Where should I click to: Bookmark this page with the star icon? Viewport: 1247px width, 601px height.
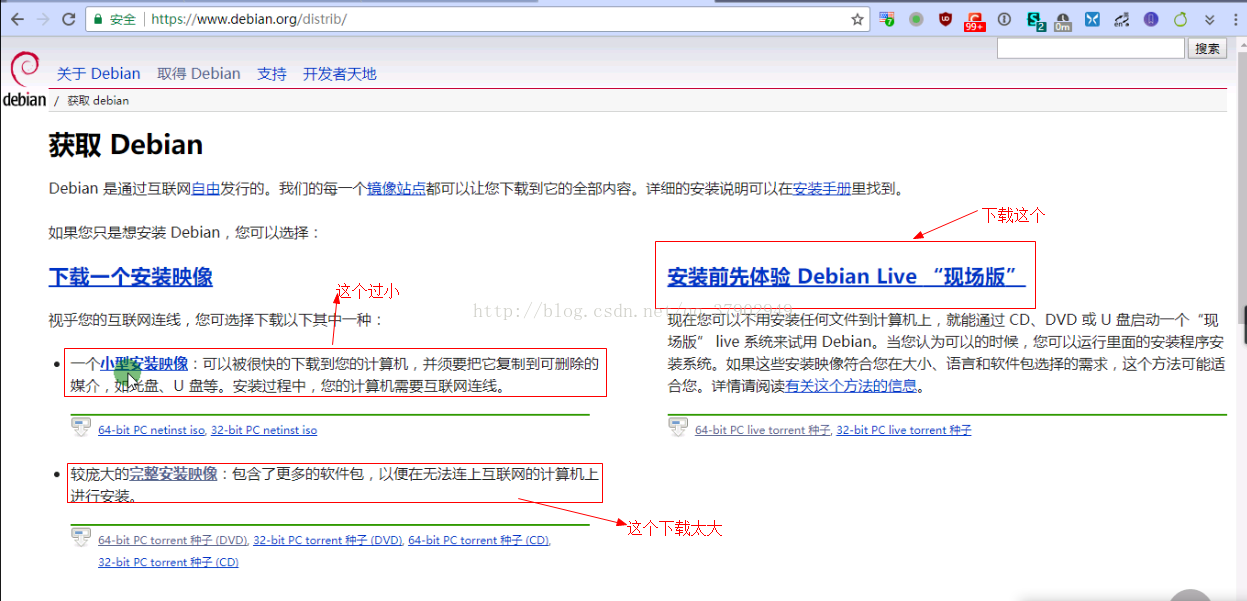[857, 19]
